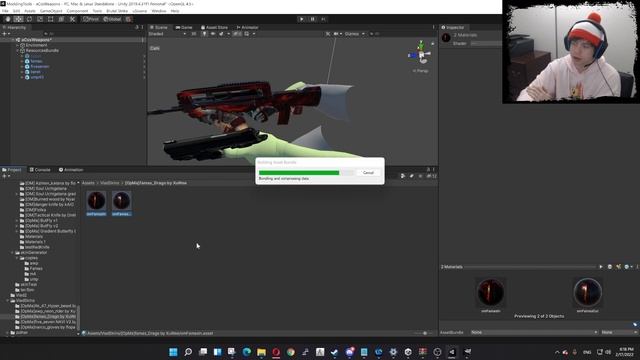Image resolution: width=640 pixels, height=360 pixels.
Task: Collapse the scene root in the Hierarchy
Action: click(13, 40)
